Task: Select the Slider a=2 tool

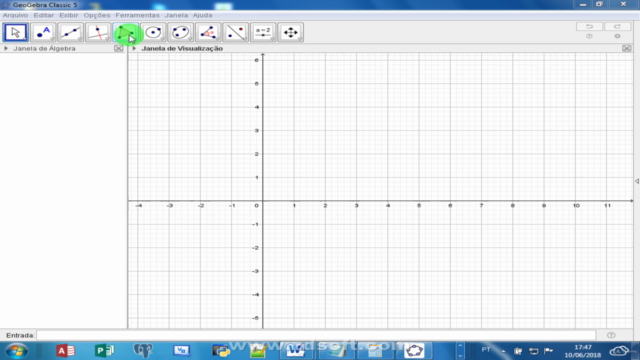Action: click(263, 32)
